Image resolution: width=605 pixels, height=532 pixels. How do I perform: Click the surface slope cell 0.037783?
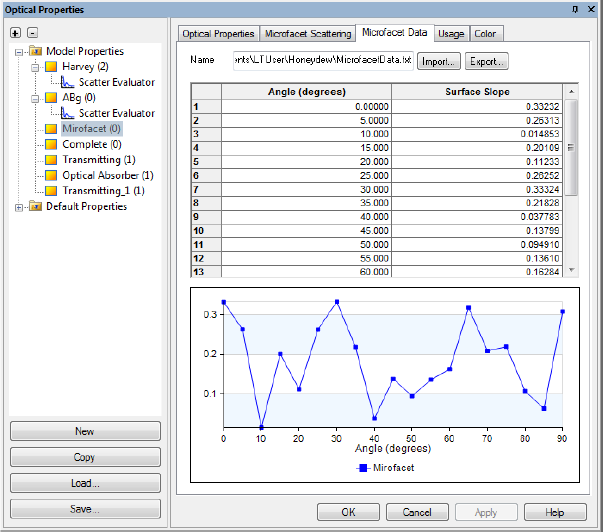click(x=477, y=217)
